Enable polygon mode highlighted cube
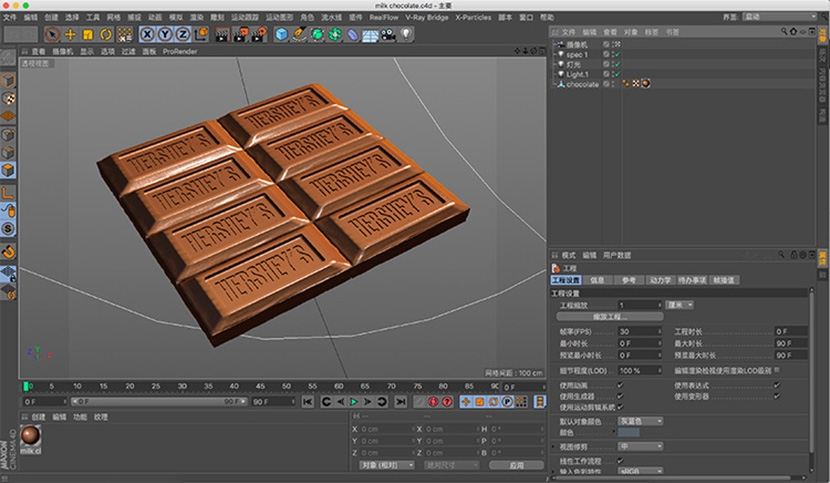The height and width of the screenshot is (483, 830). point(8,170)
